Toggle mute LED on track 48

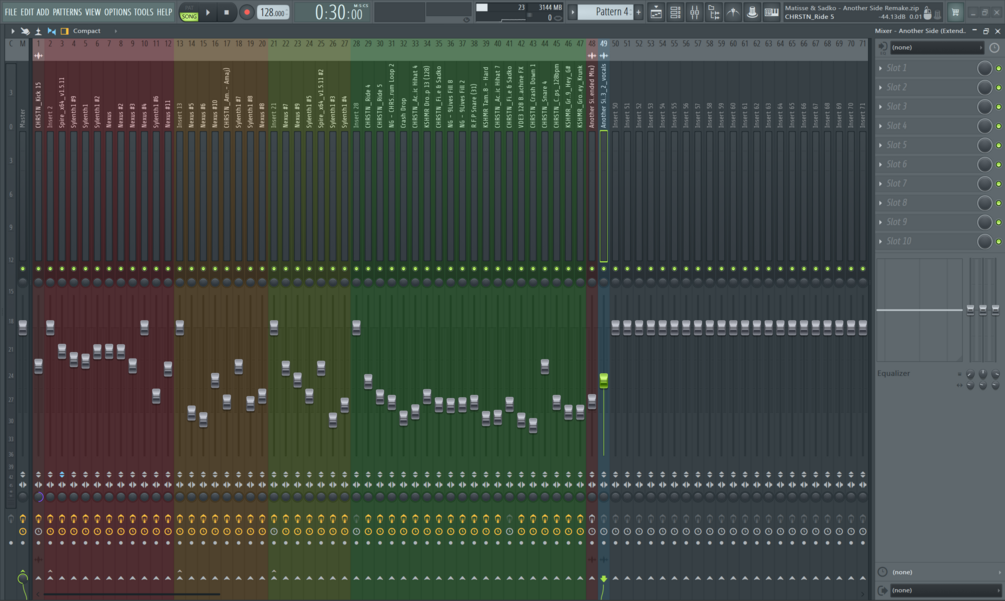click(x=592, y=268)
